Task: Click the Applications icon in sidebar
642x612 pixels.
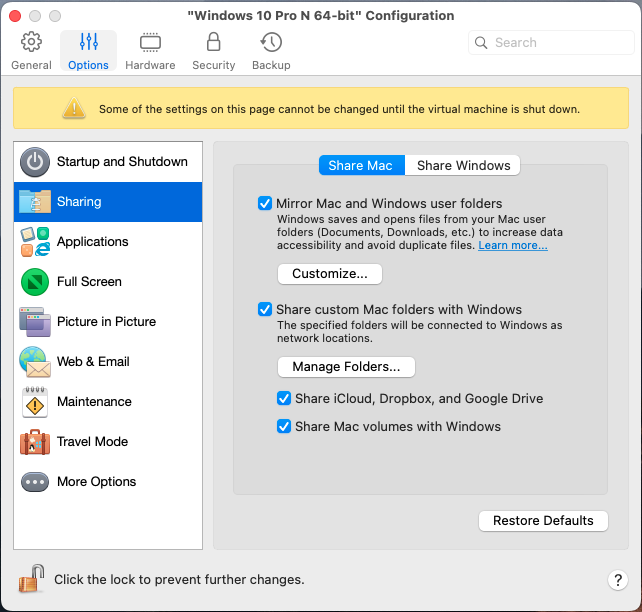Action: [x=35, y=242]
